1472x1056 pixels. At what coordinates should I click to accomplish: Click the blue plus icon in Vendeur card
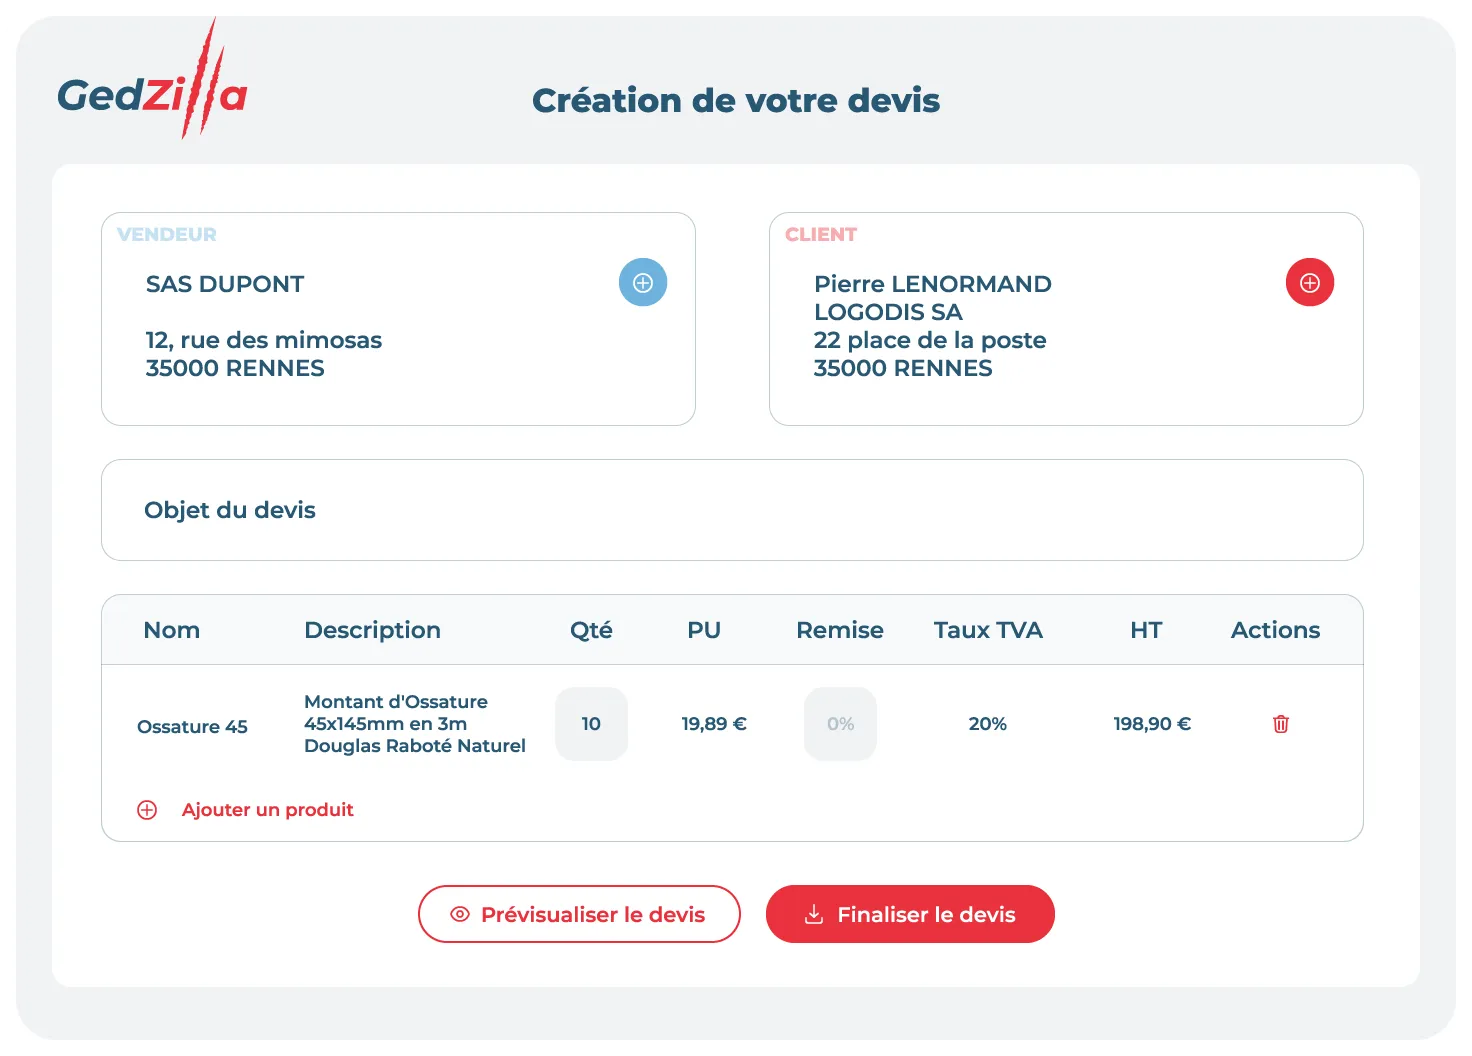643,283
